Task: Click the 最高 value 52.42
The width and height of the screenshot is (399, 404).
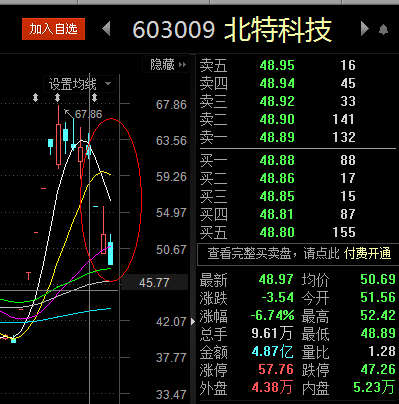Action: (378, 315)
